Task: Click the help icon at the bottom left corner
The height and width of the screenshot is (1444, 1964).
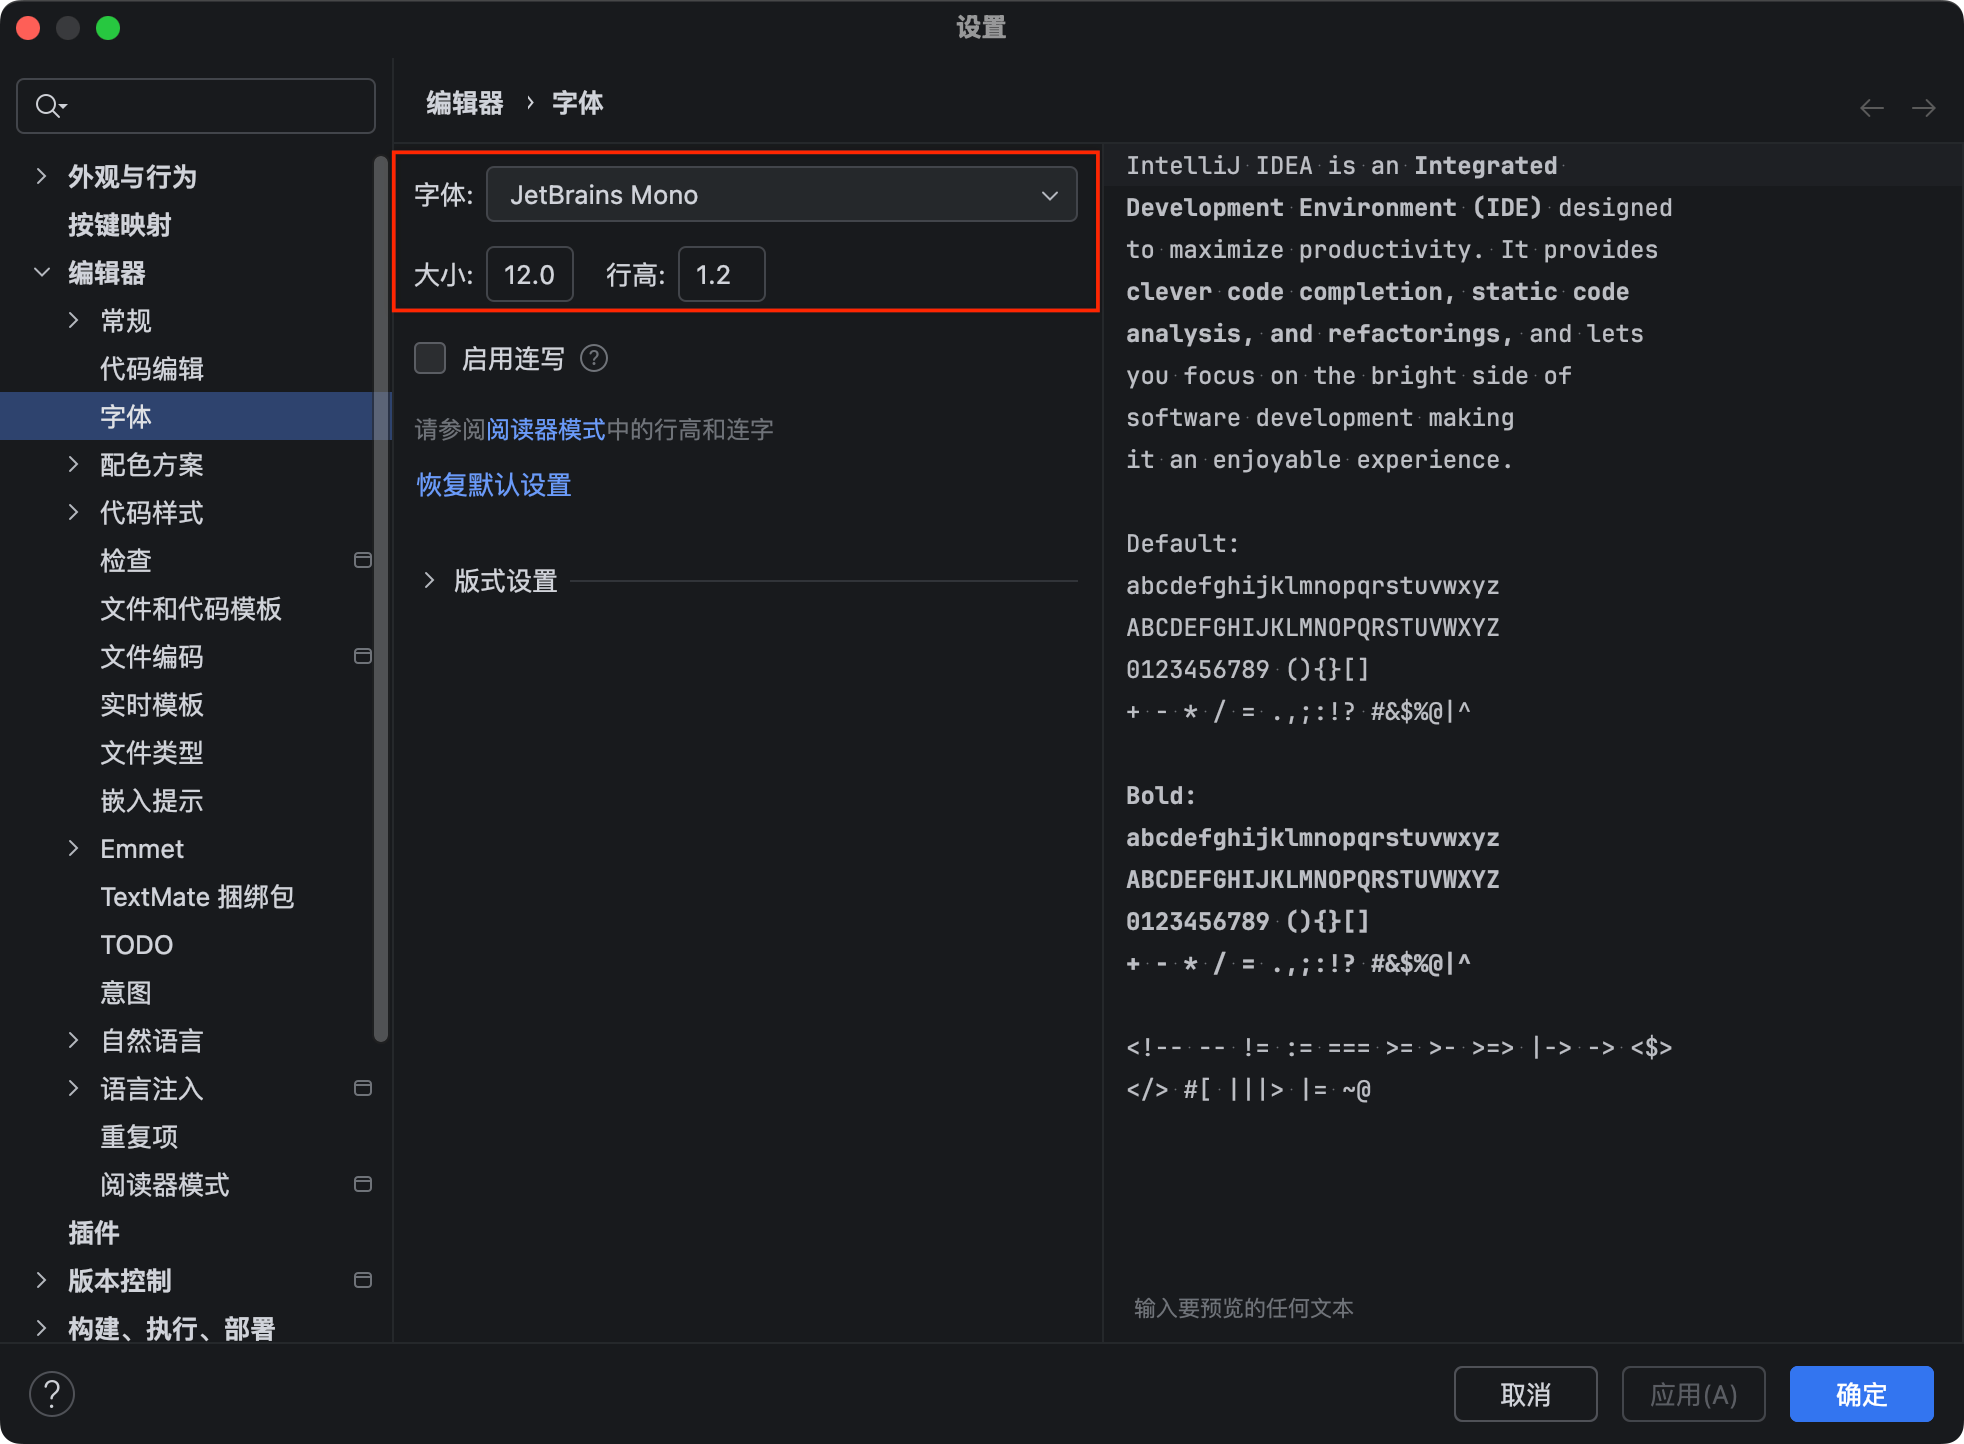Action: [x=52, y=1393]
